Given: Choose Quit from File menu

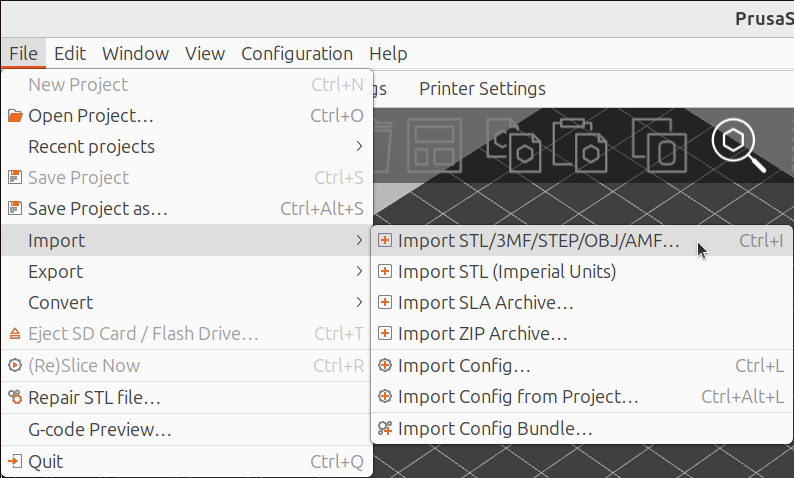Looking at the screenshot, I should 187,461.
